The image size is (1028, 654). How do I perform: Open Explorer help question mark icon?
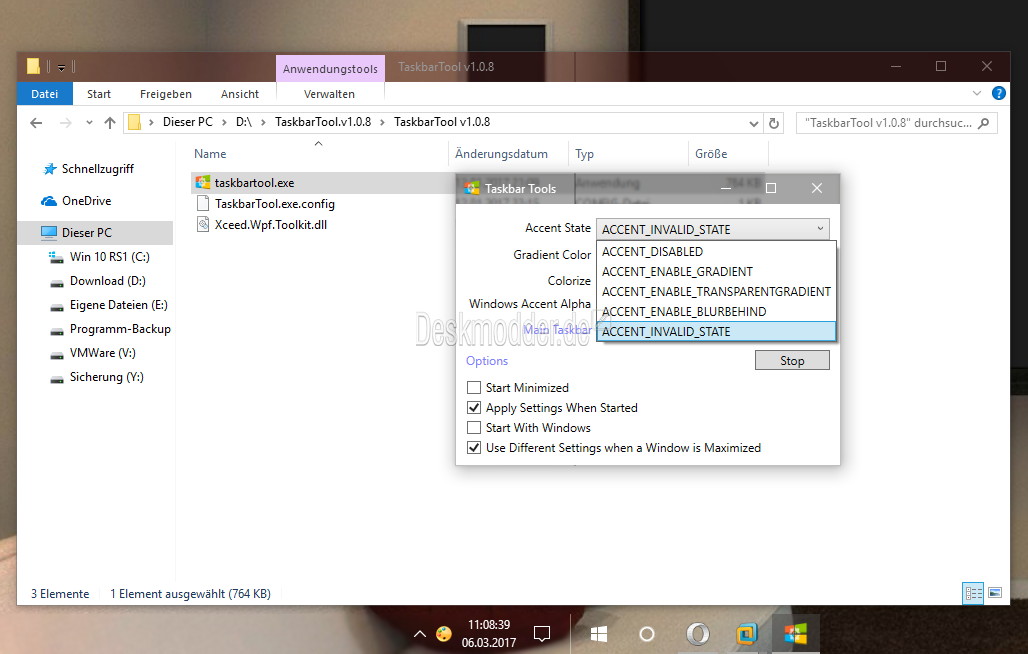tap(998, 93)
